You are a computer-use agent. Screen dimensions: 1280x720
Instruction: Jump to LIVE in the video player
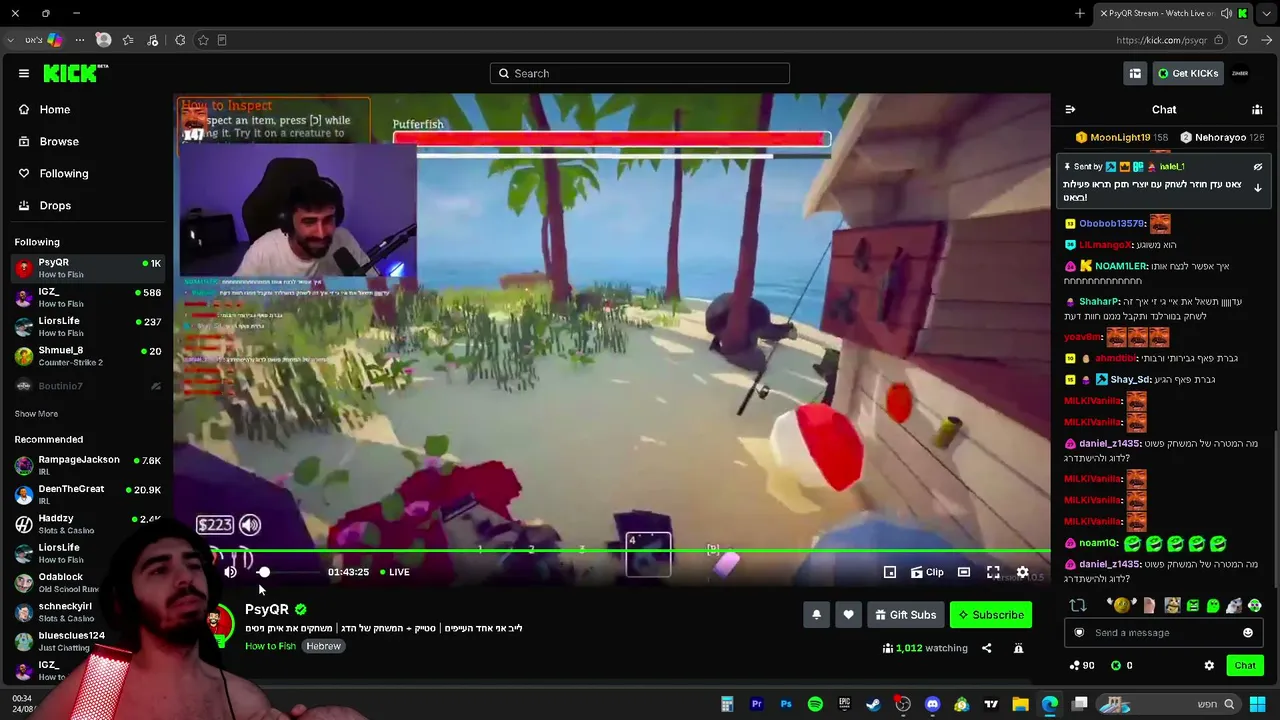click(x=394, y=572)
